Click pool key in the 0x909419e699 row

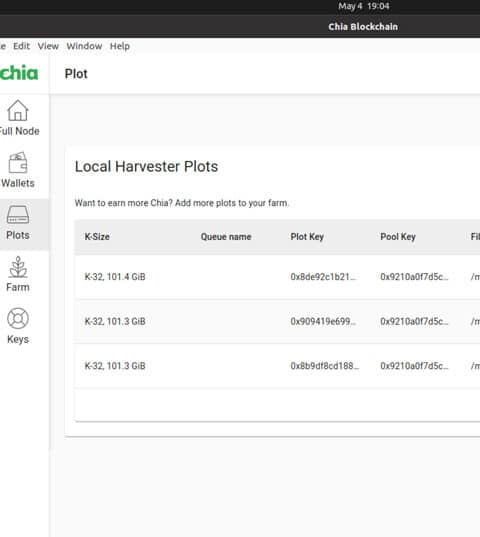coord(414,321)
